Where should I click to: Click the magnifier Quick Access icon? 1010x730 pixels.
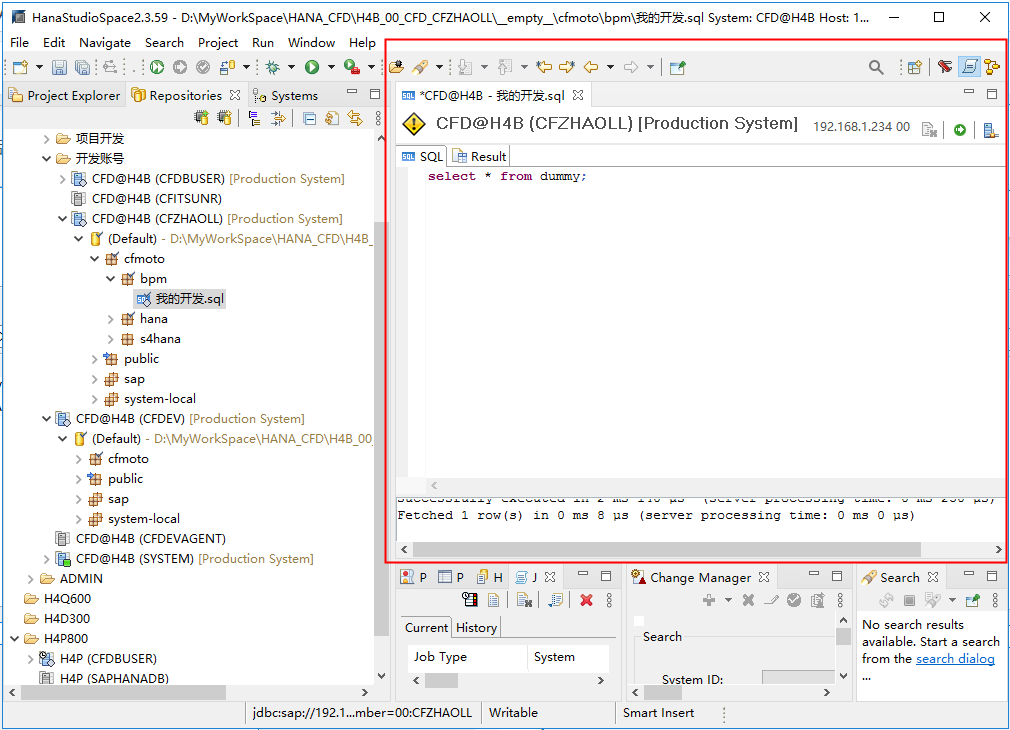click(876, 67)
